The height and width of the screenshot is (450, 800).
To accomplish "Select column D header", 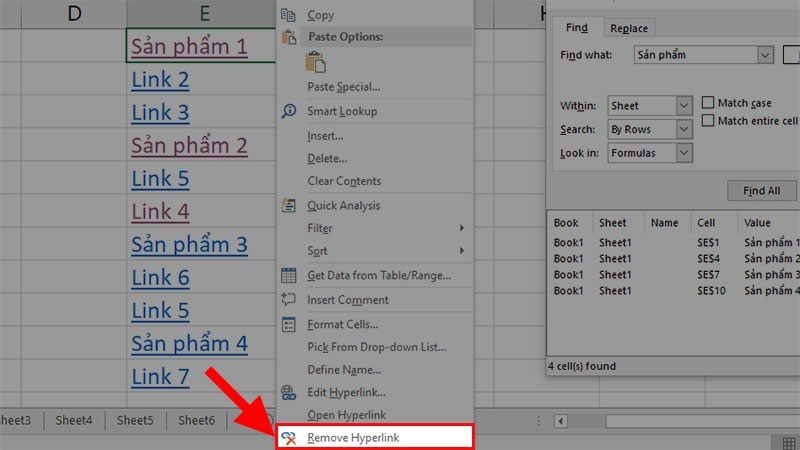I will click(74, 14).
